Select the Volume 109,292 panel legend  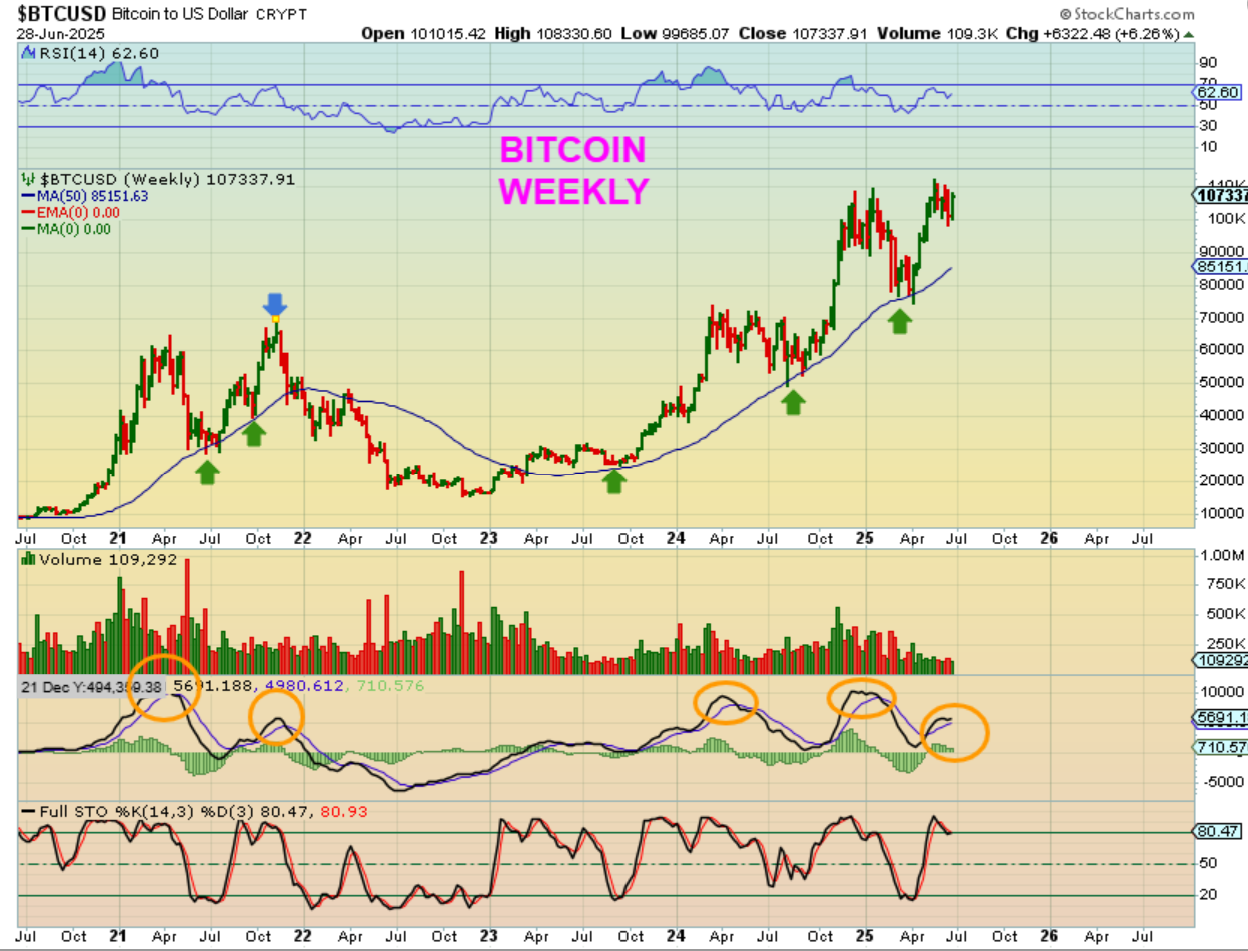pyautogui.click(x=108, y=560)
